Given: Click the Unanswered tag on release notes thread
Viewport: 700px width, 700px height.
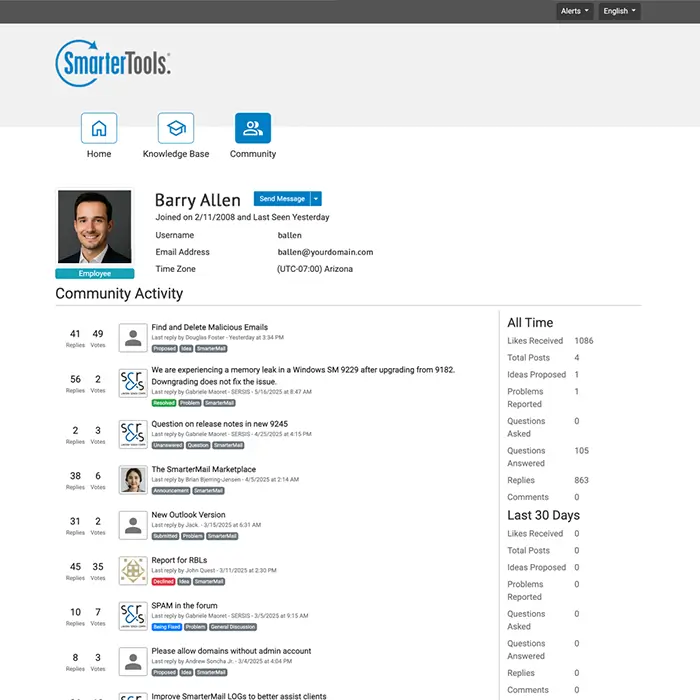Looking at the screenshot, I should coord(168,446).
